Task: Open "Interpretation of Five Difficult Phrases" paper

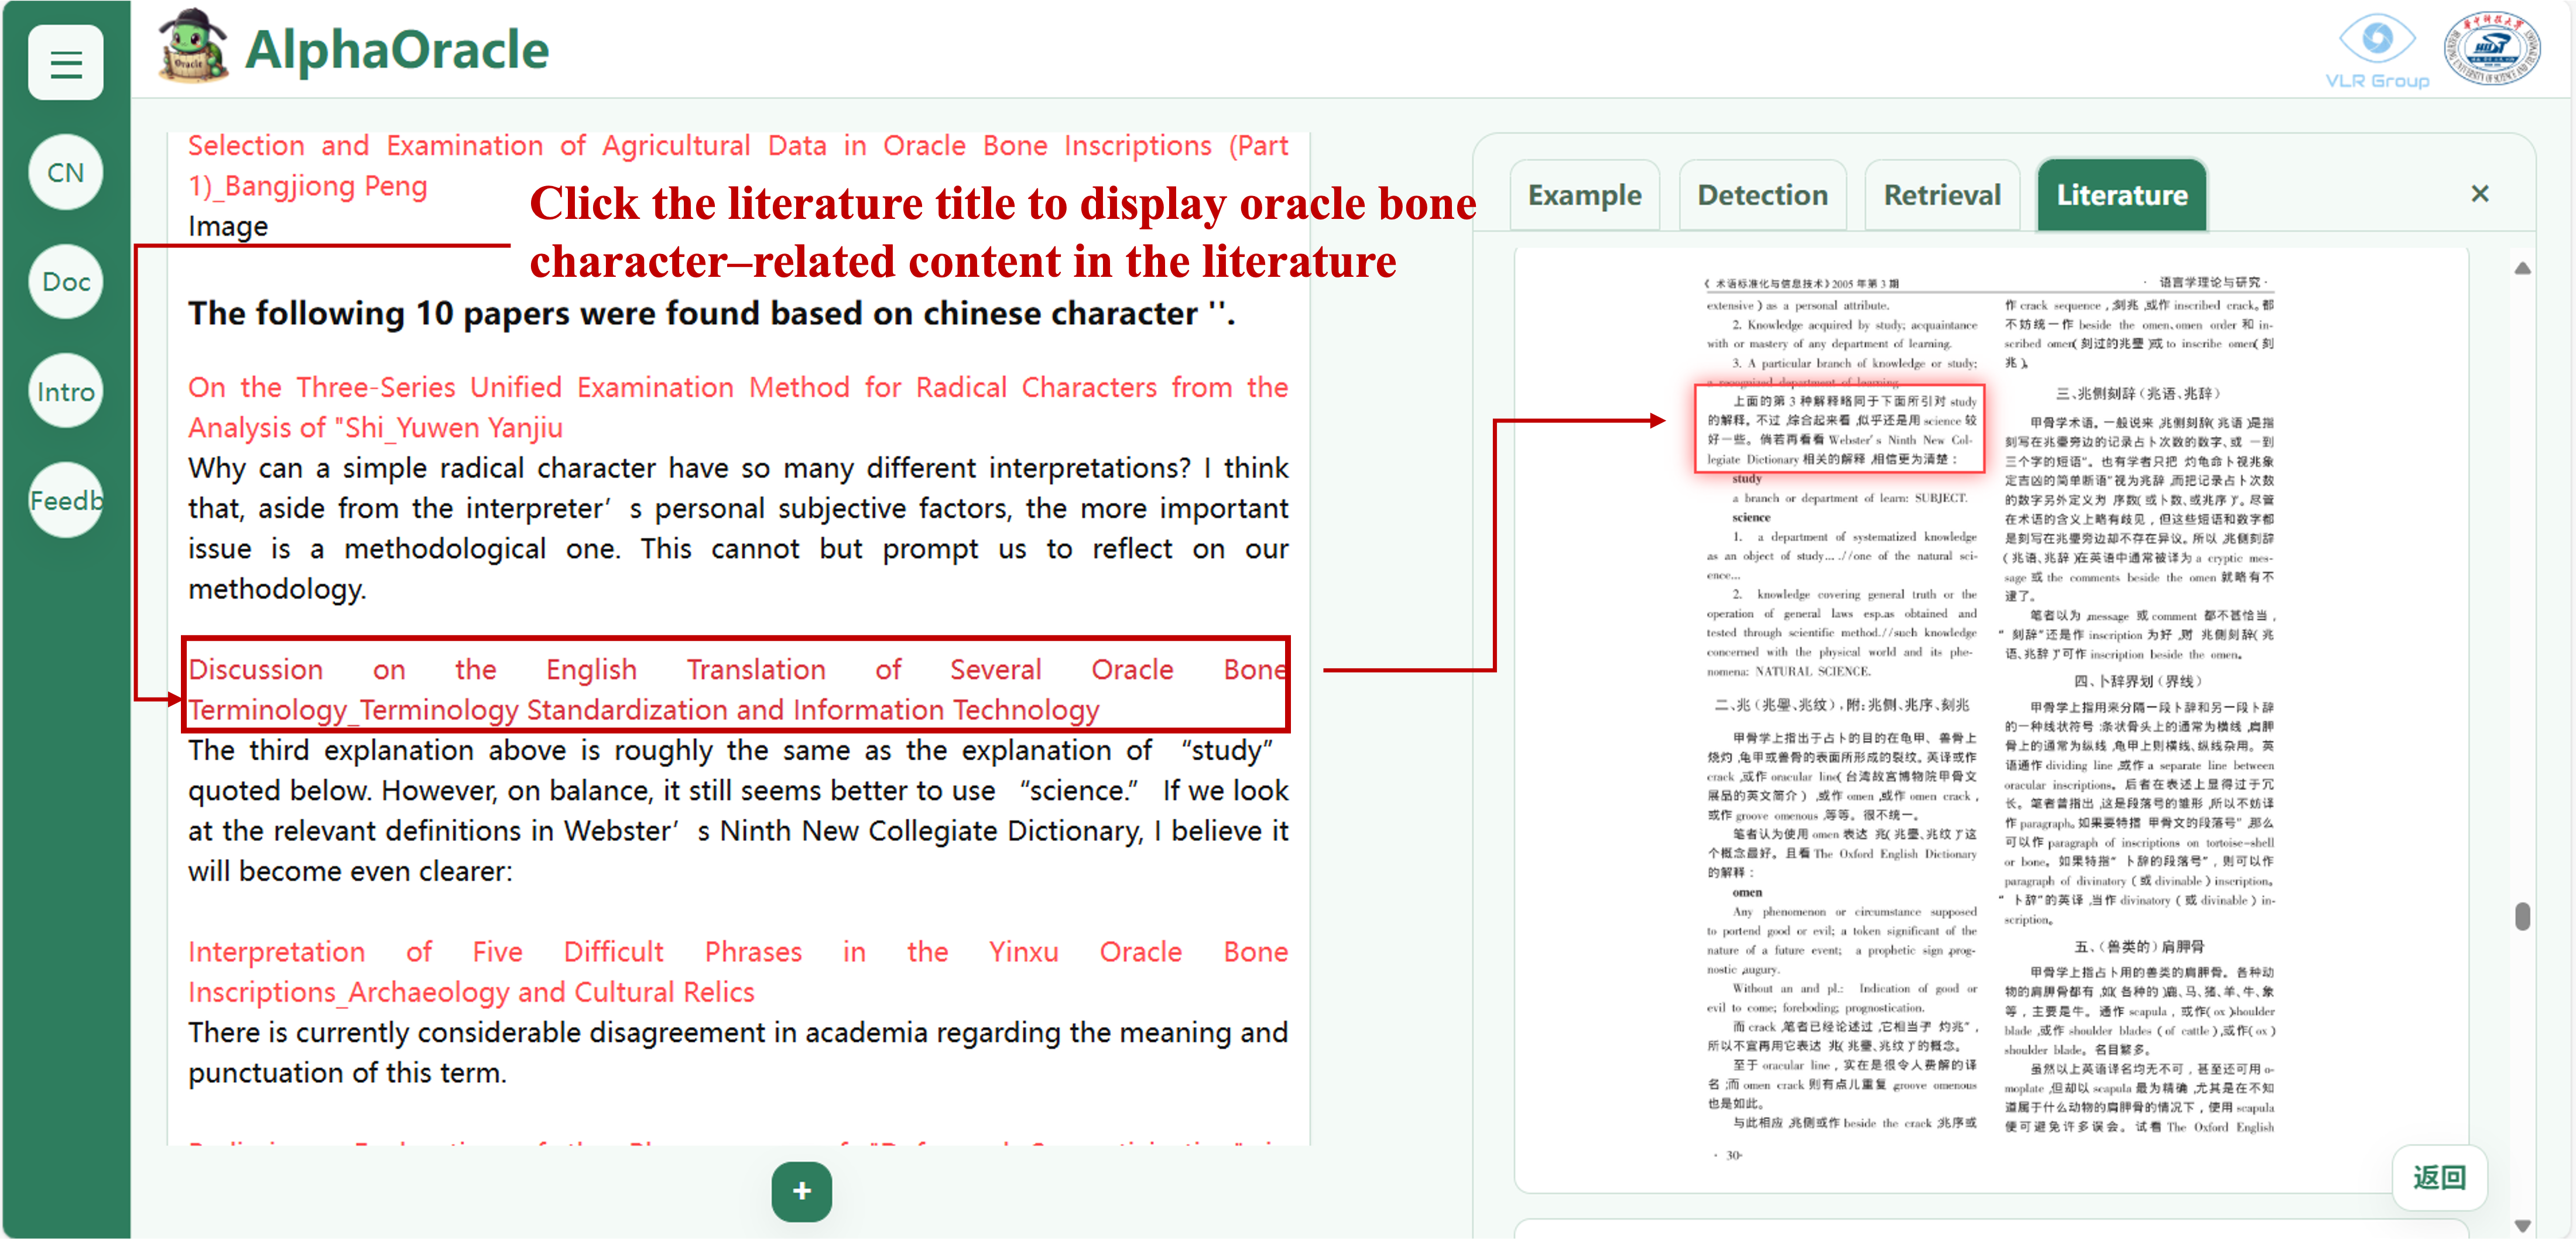Action: click(737, 971)
